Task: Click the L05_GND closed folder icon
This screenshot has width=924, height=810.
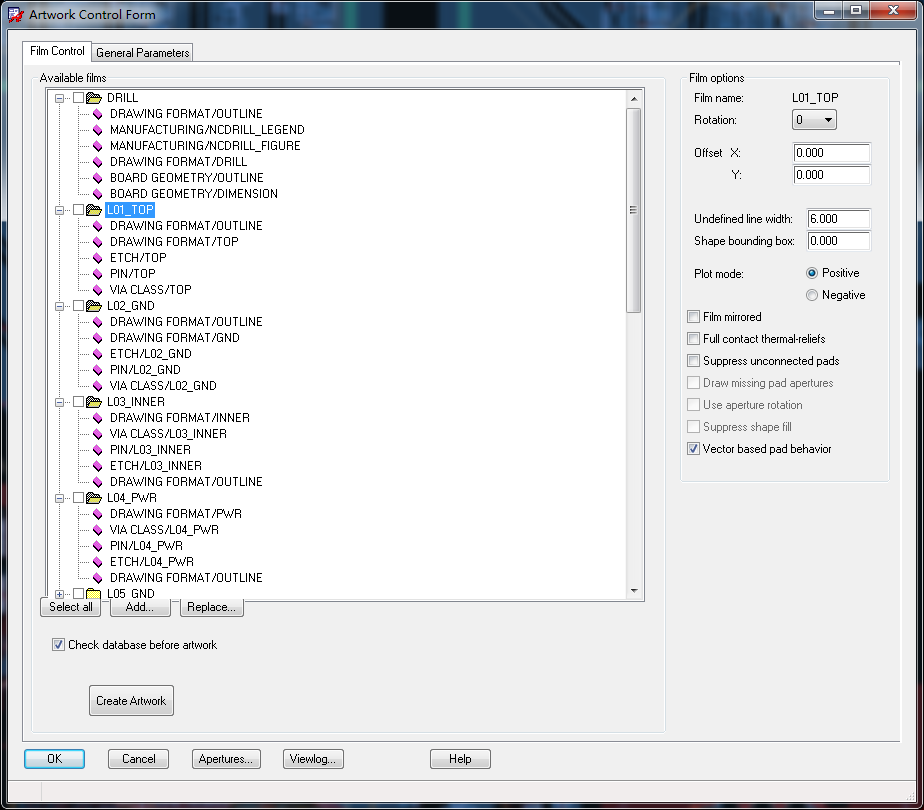Action: point(94,593)
